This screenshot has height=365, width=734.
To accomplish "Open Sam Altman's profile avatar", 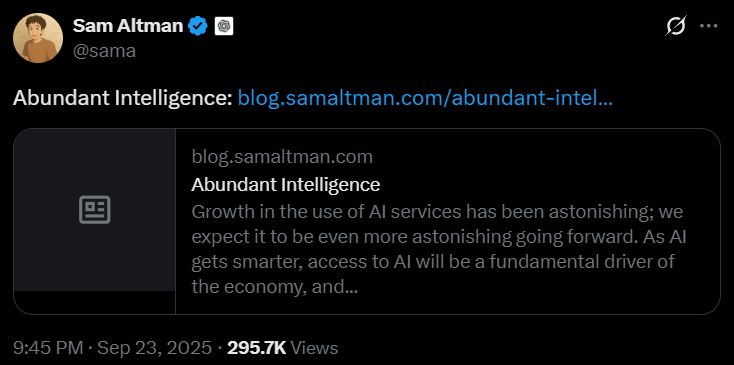I will (37, 38).
